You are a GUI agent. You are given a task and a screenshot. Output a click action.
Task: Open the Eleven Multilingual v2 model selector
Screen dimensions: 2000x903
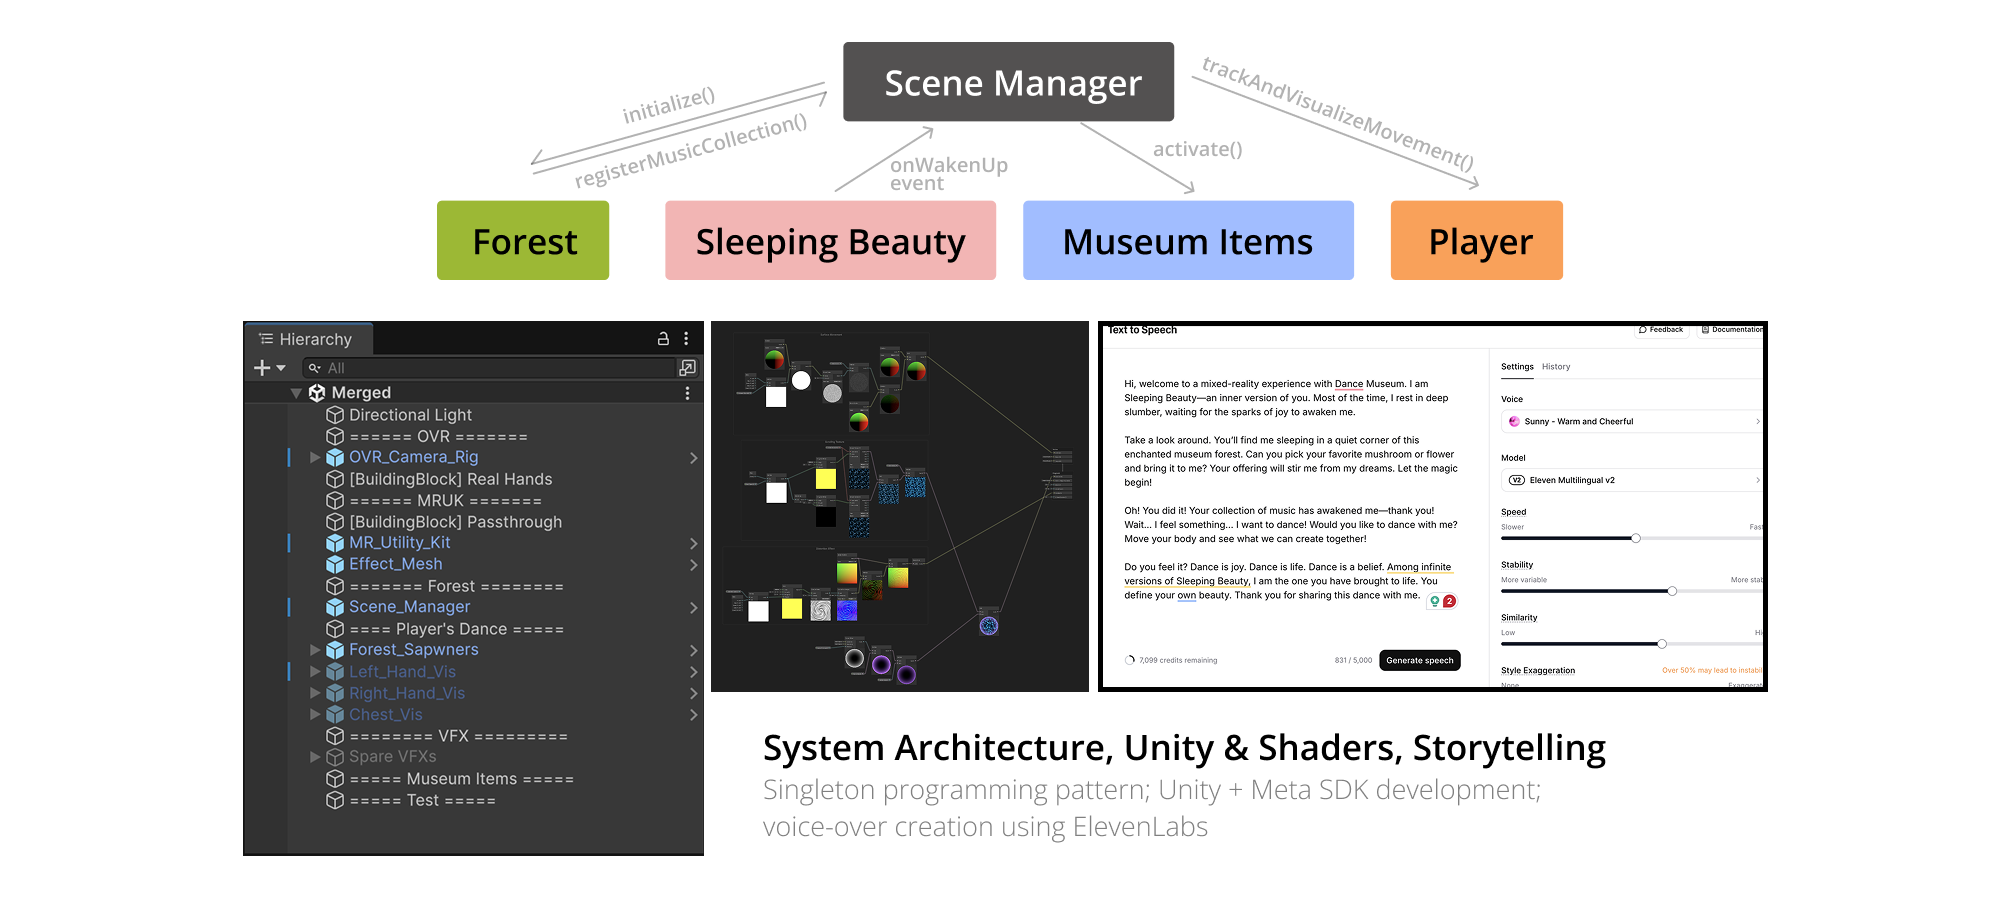[1632, 480]
